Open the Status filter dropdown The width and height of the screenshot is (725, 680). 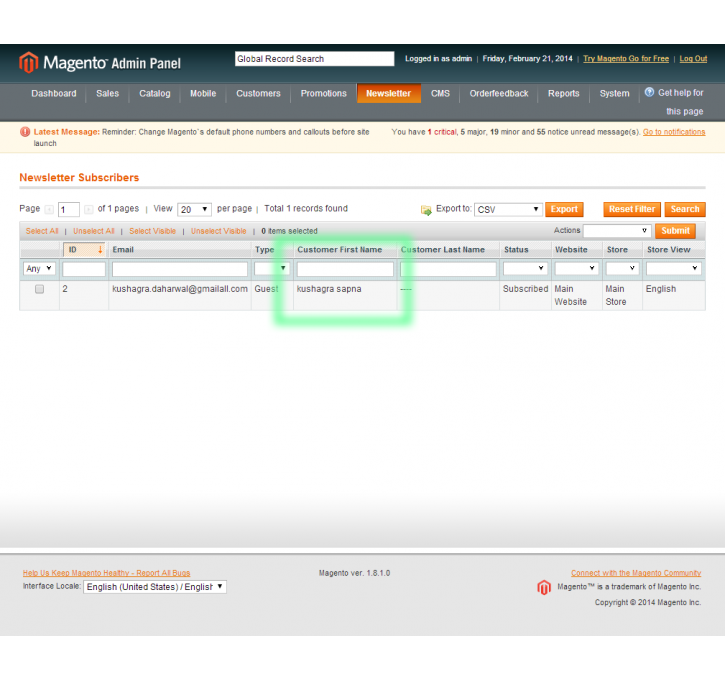tap(525, 269)
